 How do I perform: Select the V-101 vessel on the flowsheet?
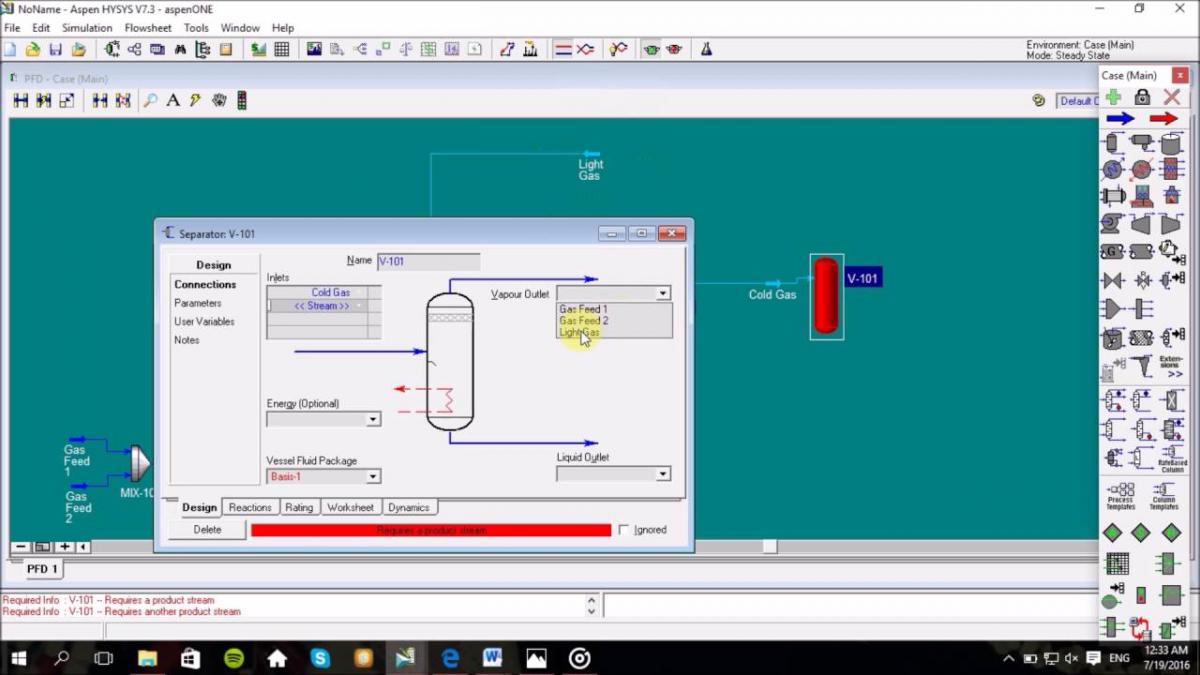pos(826,295)
